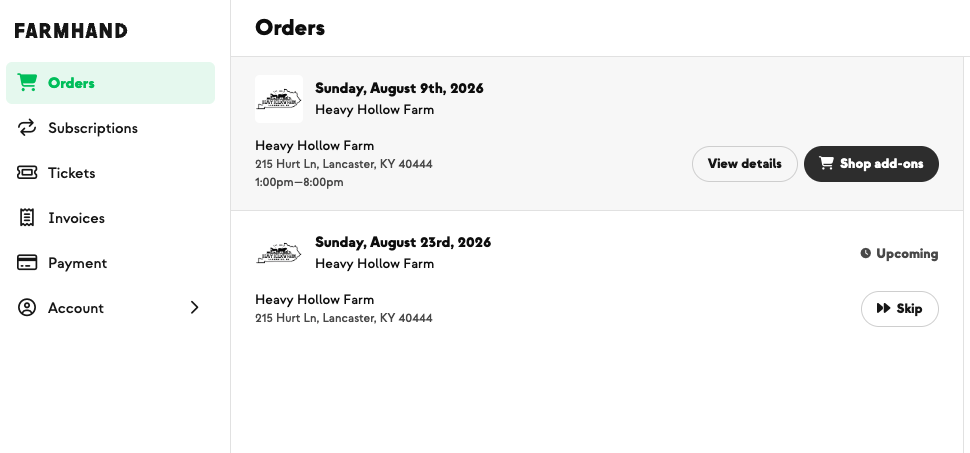
Task: Click the Tickets icon in sidebar
Action: [27, 173]
